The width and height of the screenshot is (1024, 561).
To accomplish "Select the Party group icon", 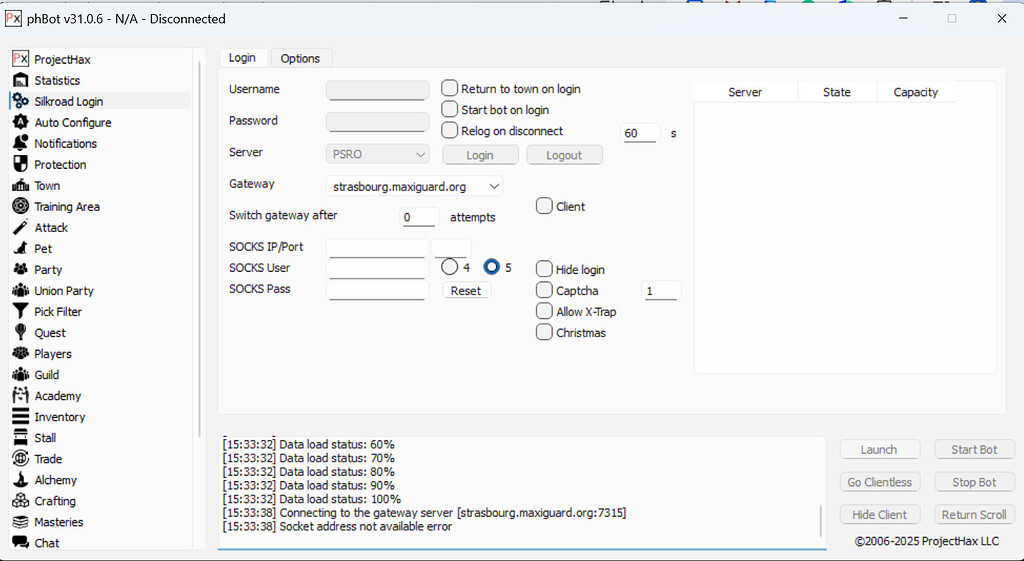I will [x=21, y=269].
